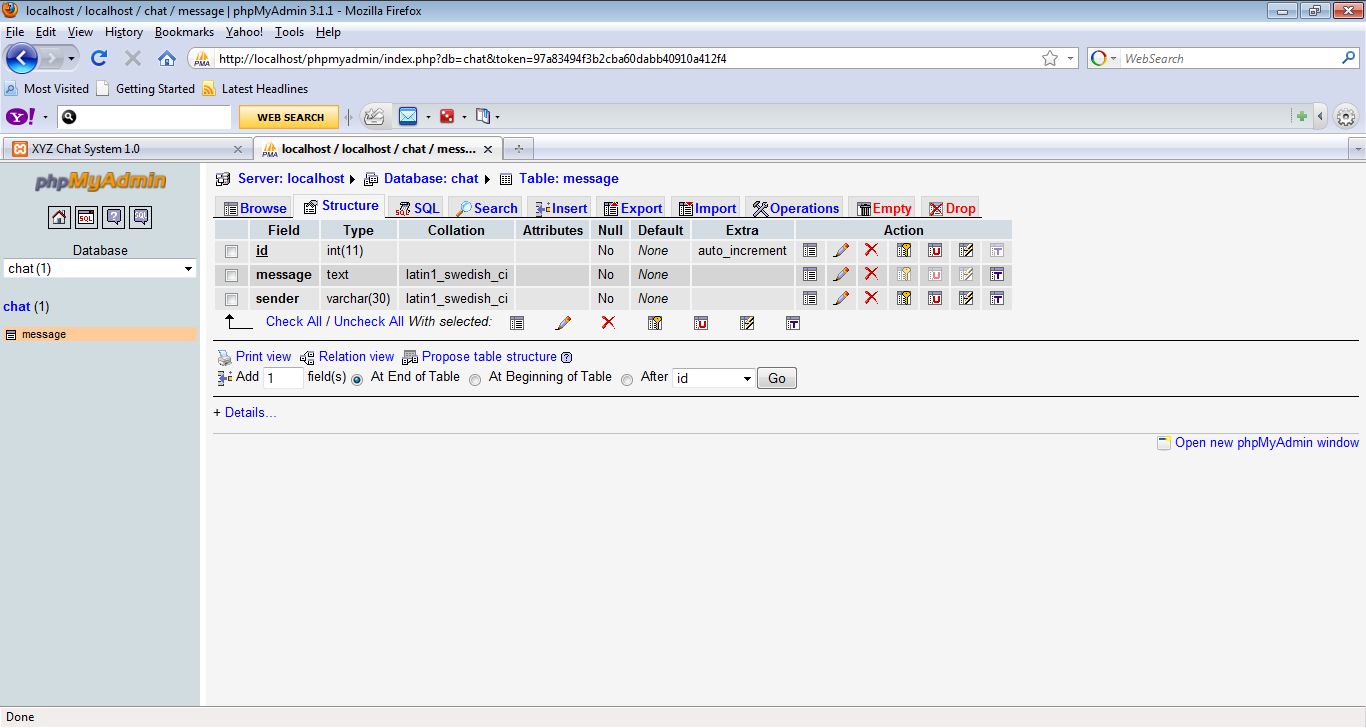Select the At Beginning of Table radio button
This screenshot has height=728, width=1366.
click(474, 378)
